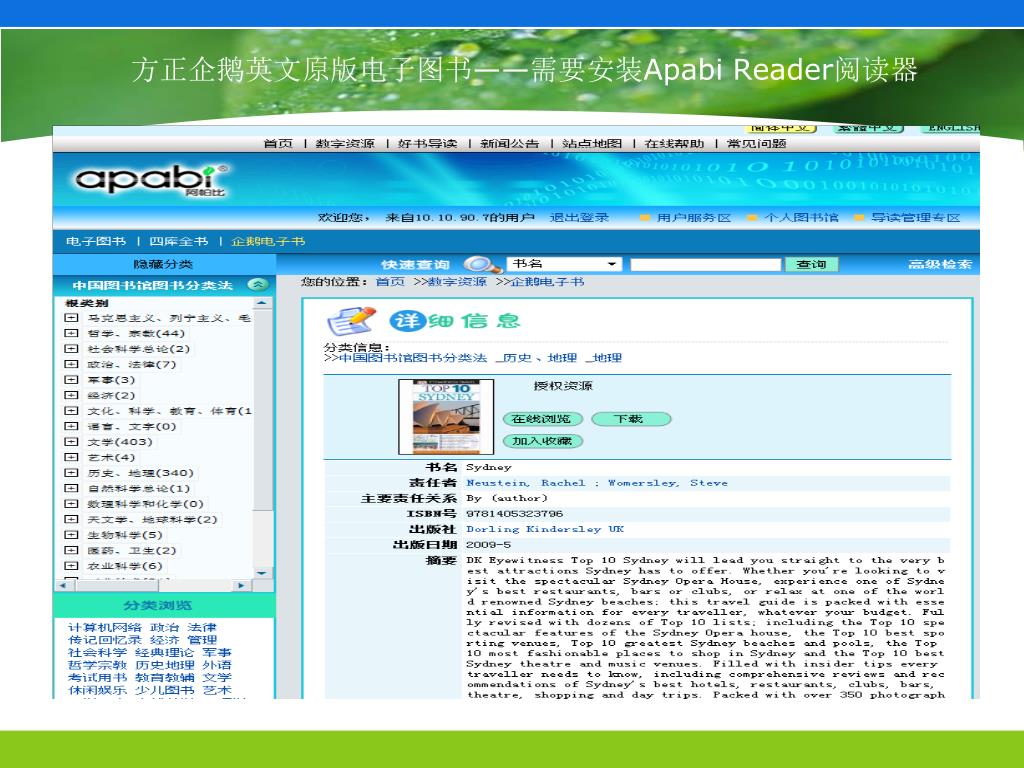Collapse the 中国图书馆图书分类法 panel via its round arrow

(x=259, y=285)
